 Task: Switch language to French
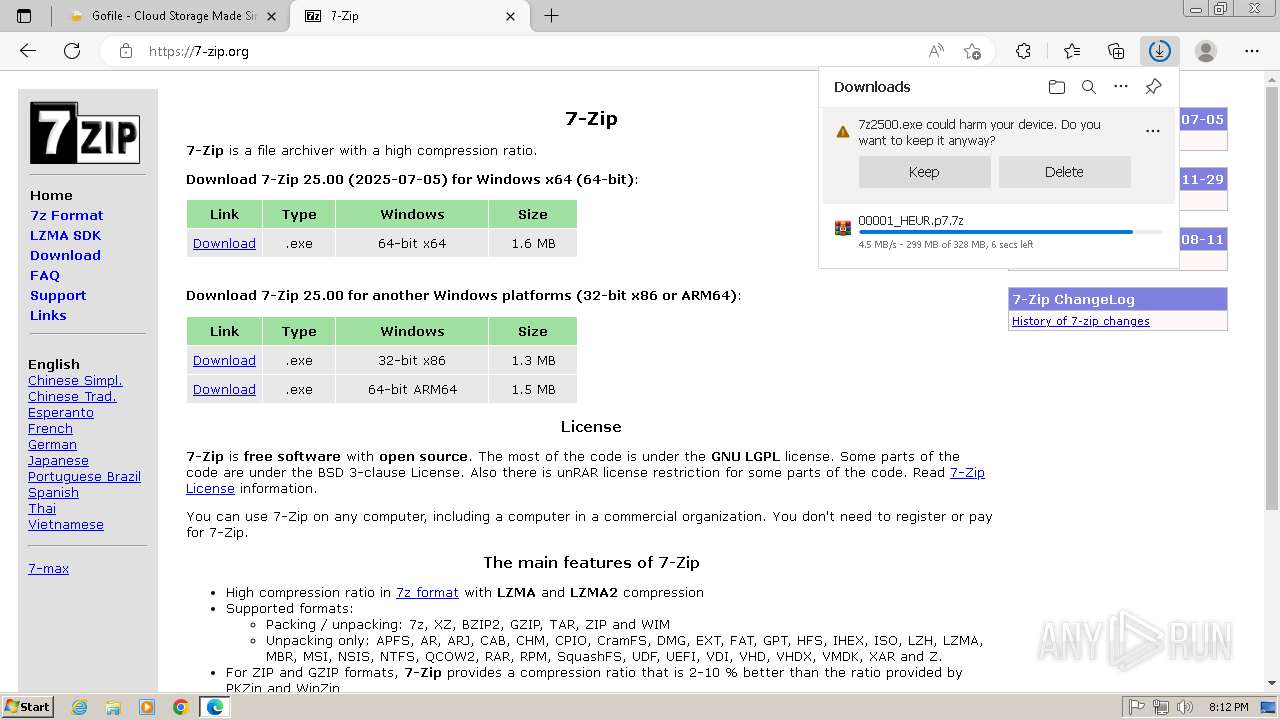point(50,428)
